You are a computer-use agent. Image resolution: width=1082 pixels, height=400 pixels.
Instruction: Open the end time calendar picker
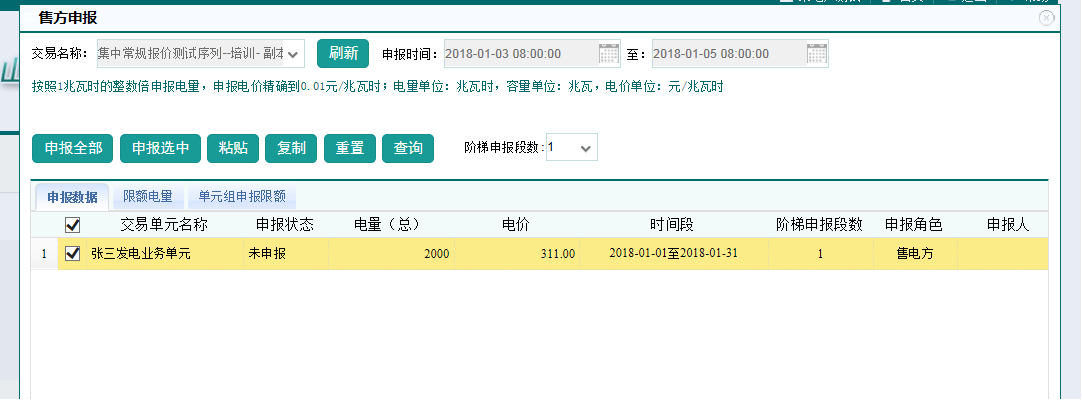817,53
